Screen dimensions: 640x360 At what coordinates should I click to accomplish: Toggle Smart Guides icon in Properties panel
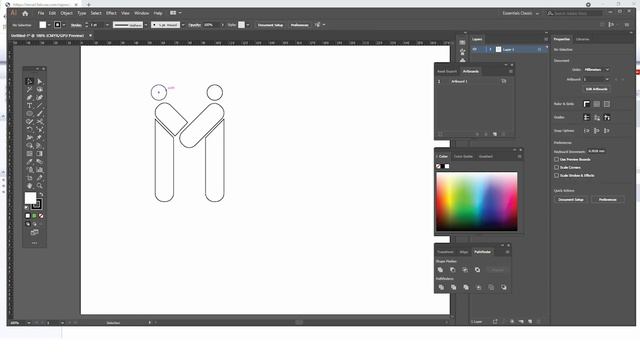point(607,118)
